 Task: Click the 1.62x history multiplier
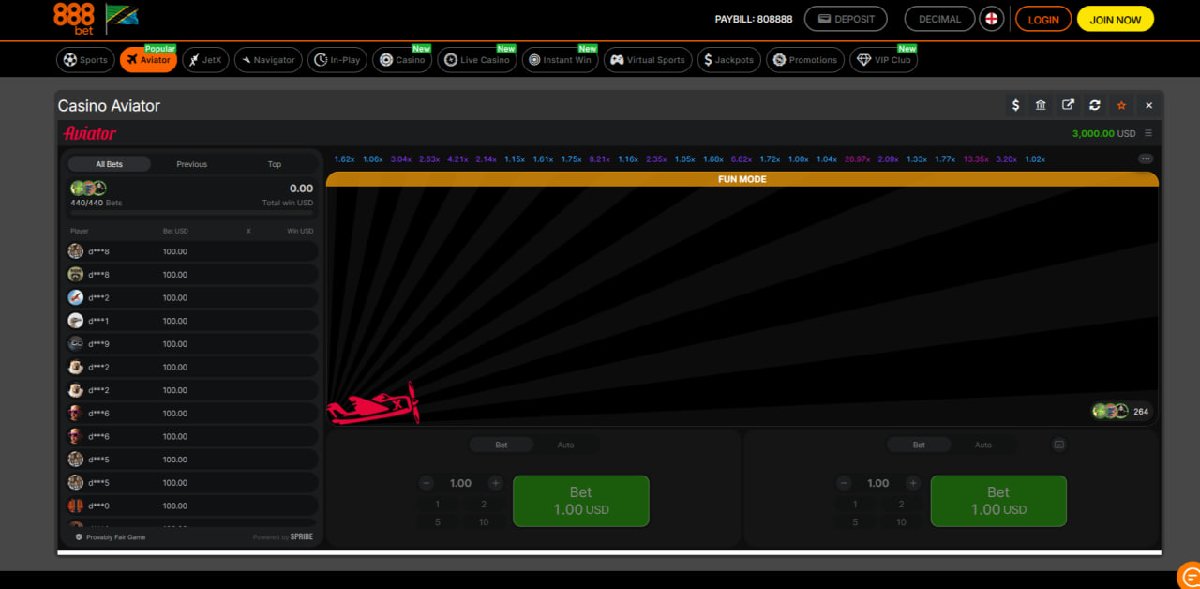click(344, 159)
